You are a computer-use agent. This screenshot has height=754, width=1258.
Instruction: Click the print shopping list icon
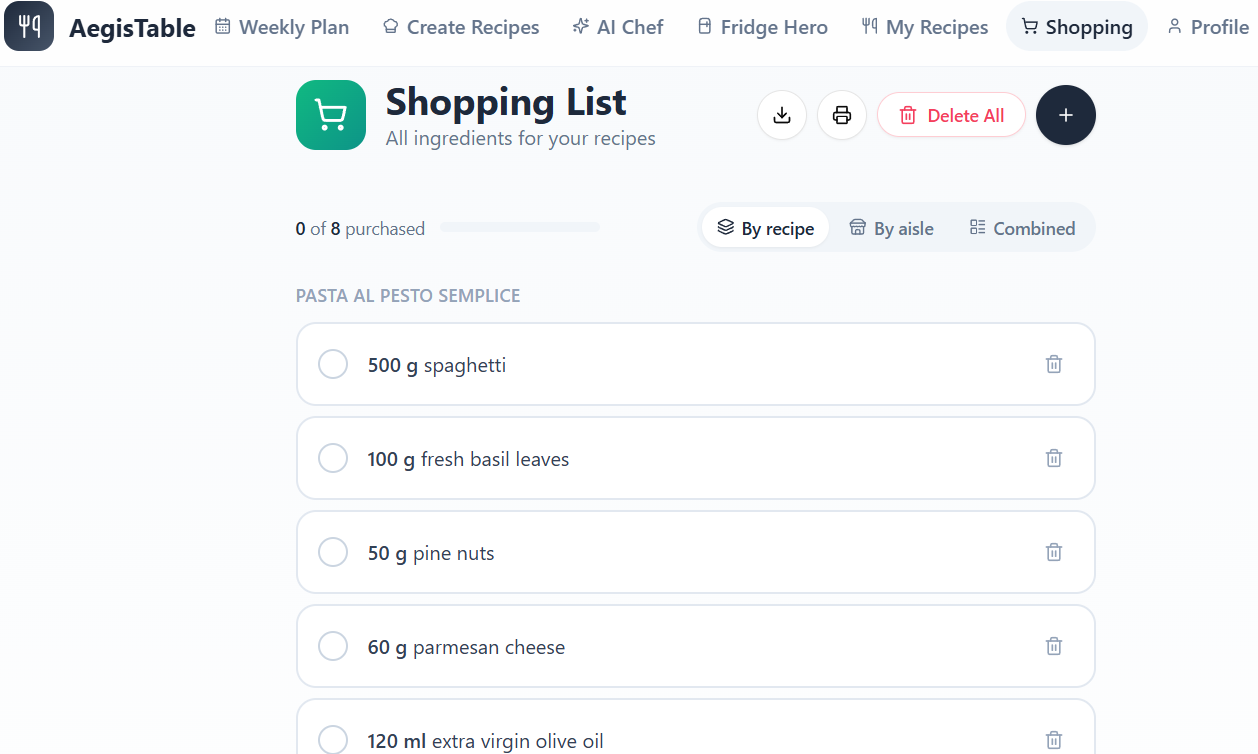pyautogui.click(x=842, y=115)
